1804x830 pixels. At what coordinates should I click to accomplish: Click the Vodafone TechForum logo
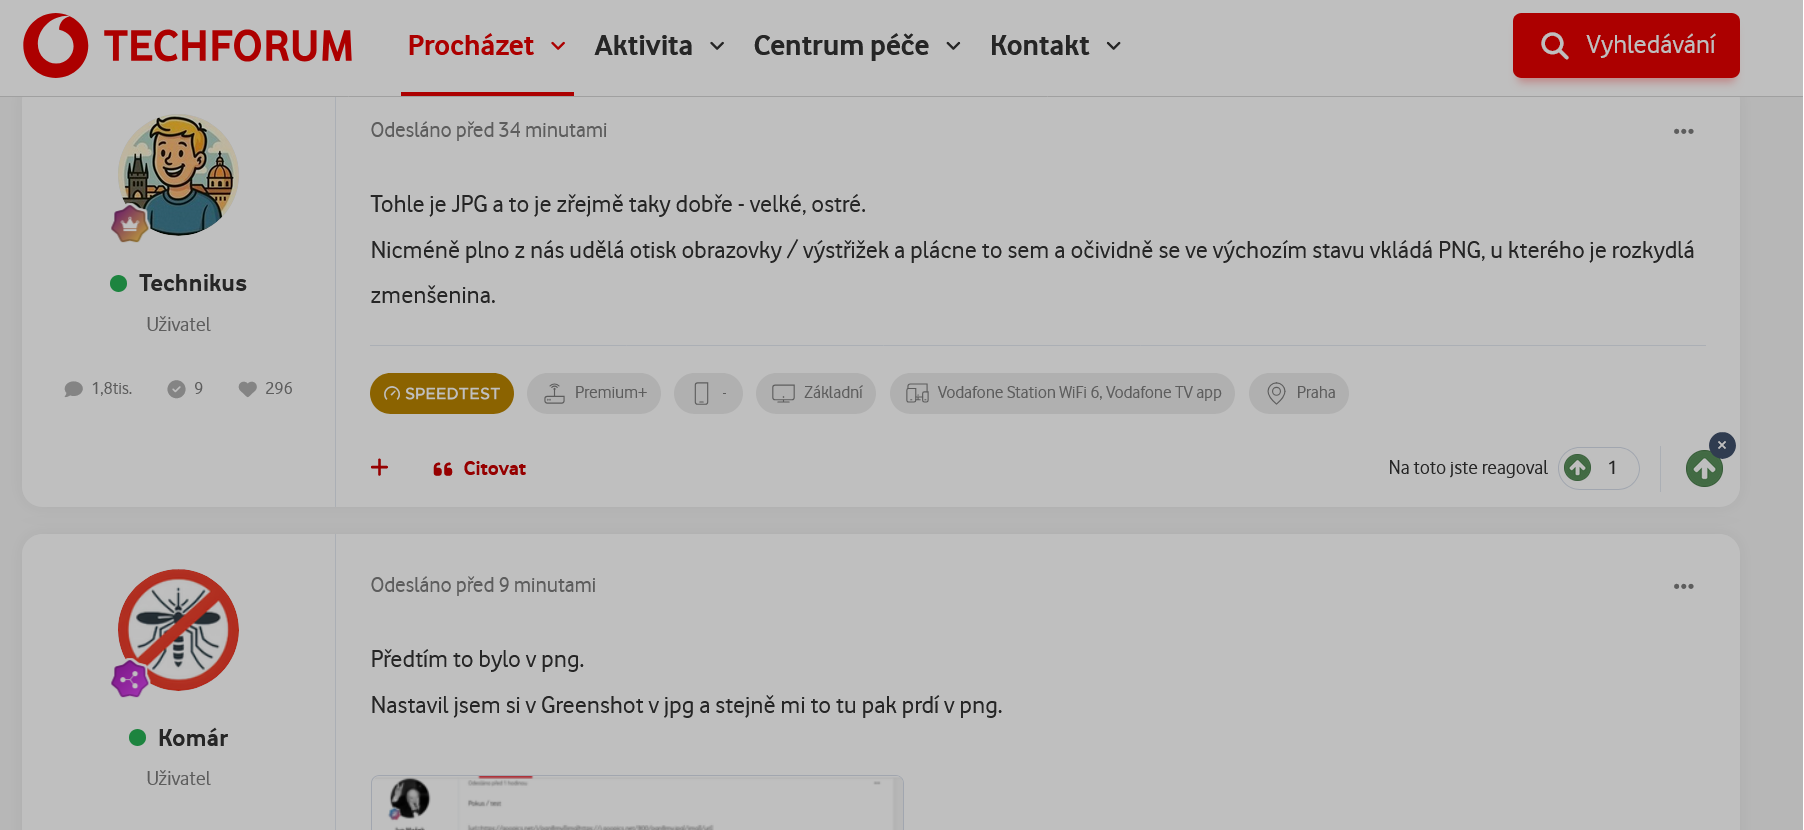click(x=188, y=46)
